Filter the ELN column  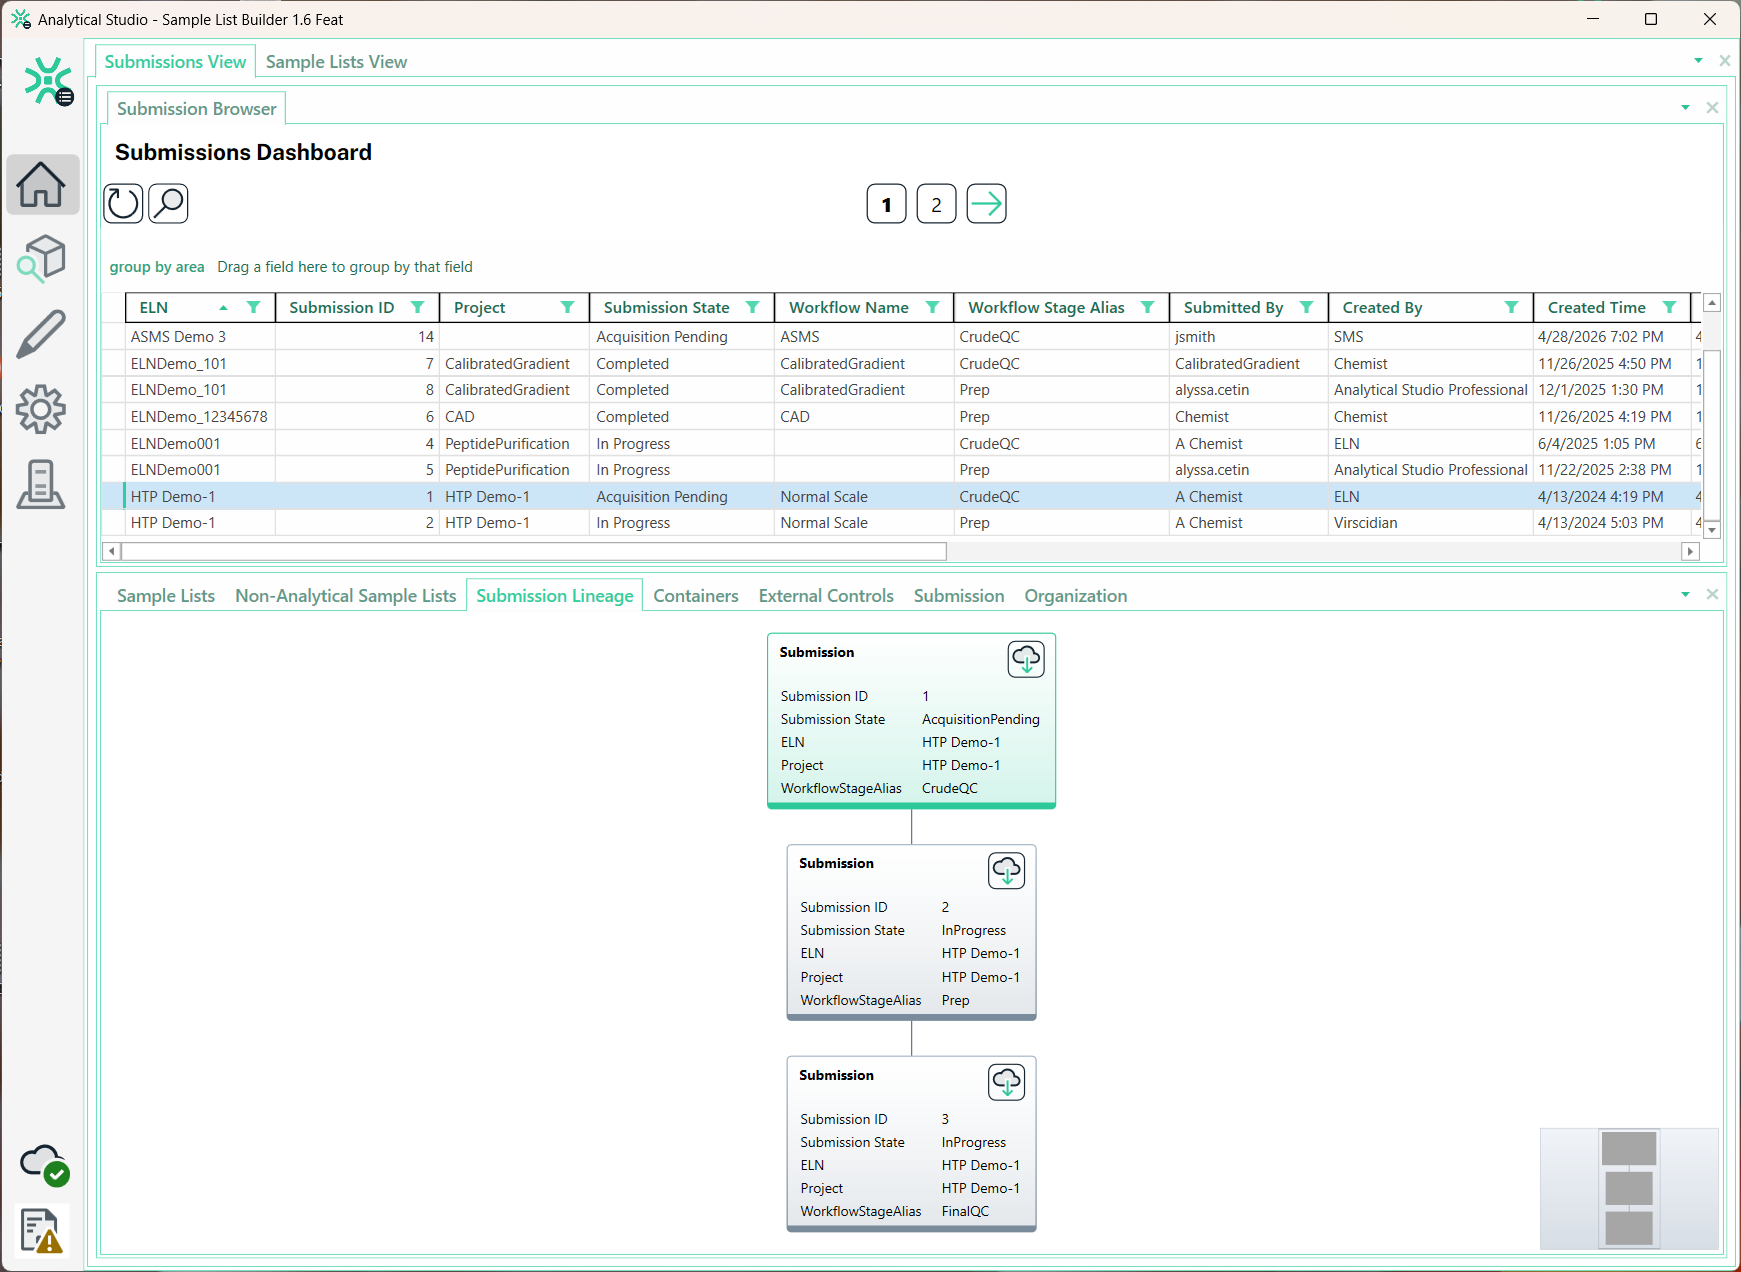tap(254, 307)
